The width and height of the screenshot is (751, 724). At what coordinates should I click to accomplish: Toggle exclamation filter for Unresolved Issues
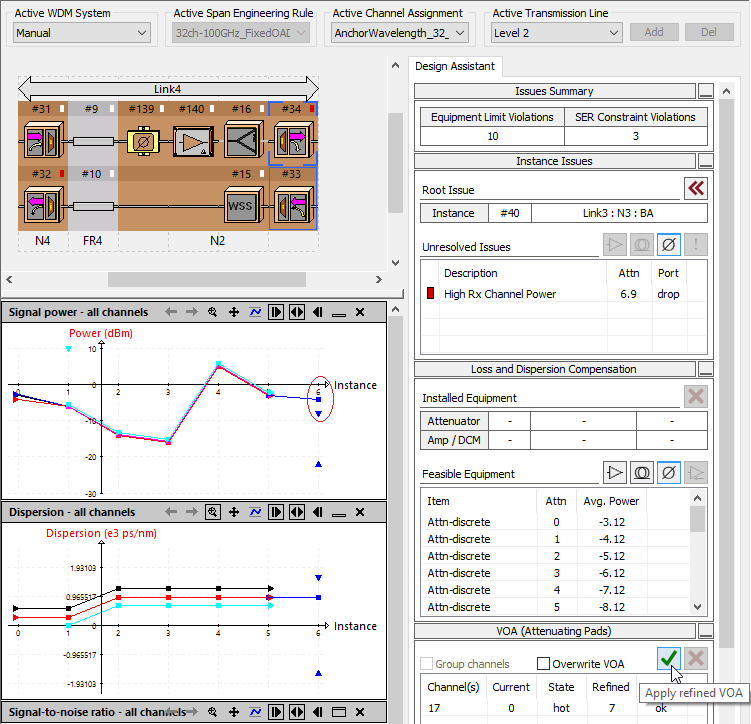click(695, 245)
